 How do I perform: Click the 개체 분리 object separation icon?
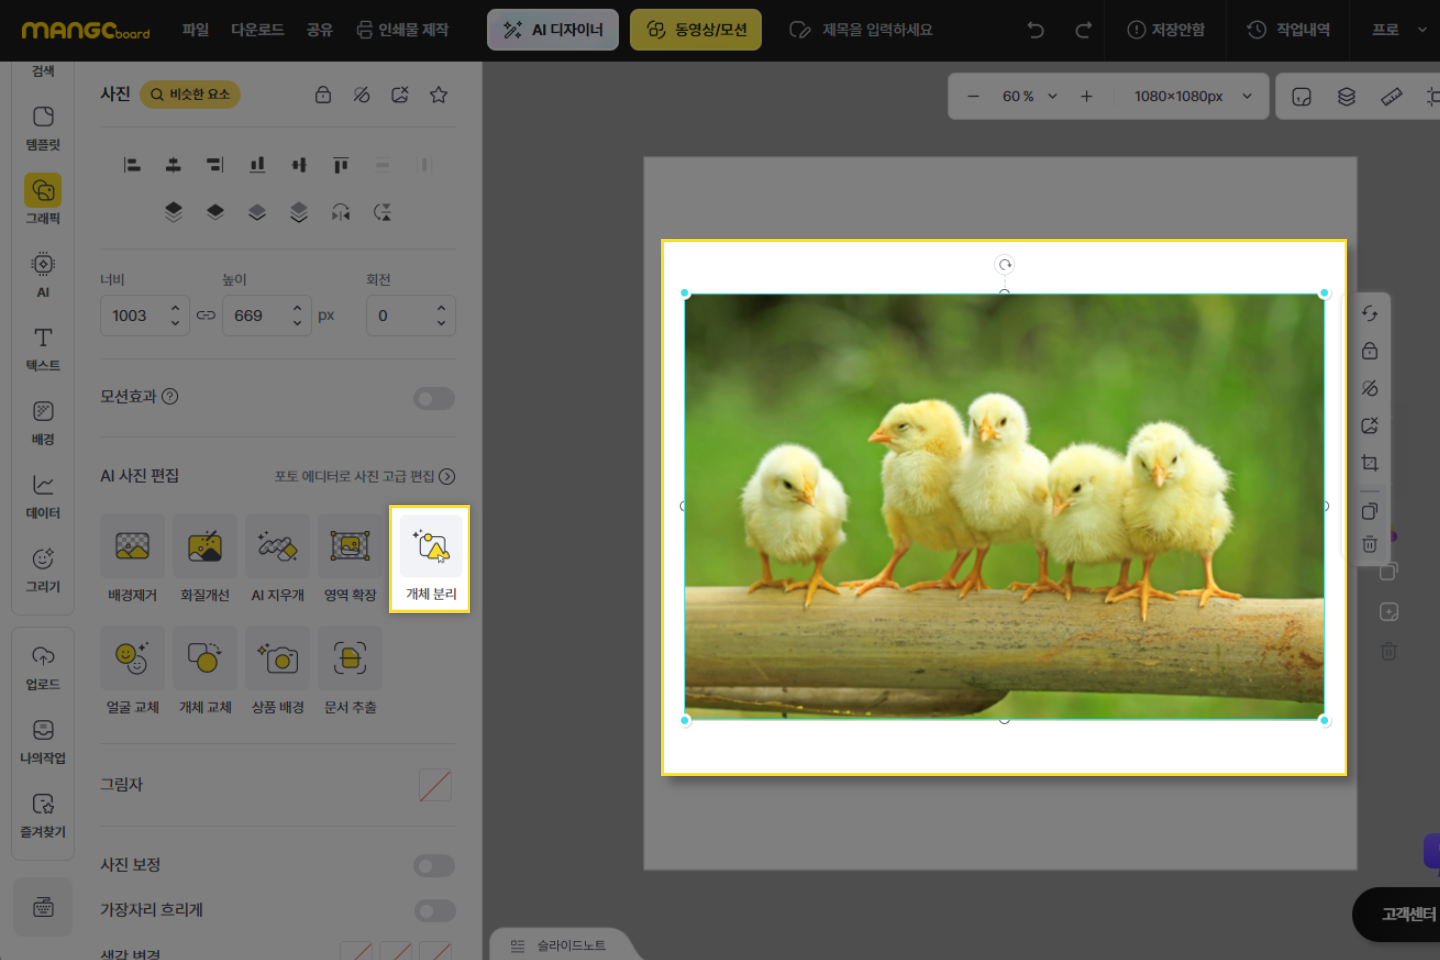tap(431, 546)
